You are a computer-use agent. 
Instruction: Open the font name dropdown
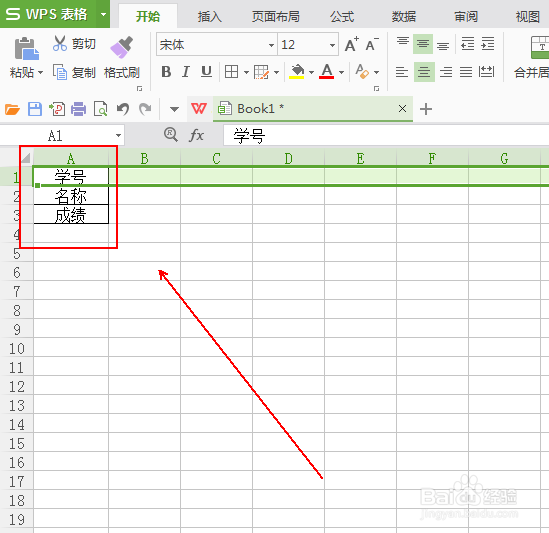[271, 45]
